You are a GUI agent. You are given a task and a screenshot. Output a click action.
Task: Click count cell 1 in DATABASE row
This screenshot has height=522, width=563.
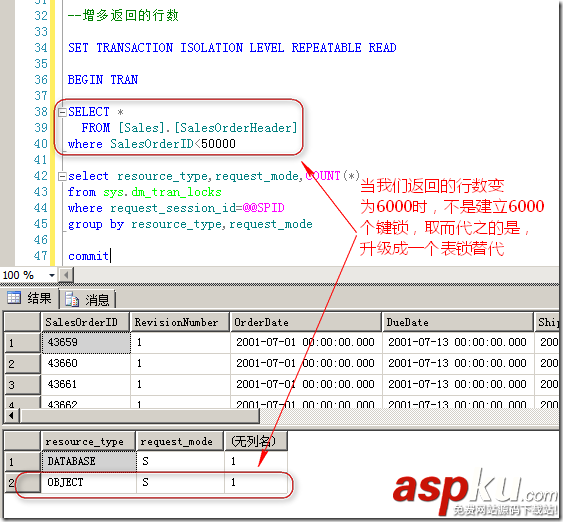click(x=256, y=461)
